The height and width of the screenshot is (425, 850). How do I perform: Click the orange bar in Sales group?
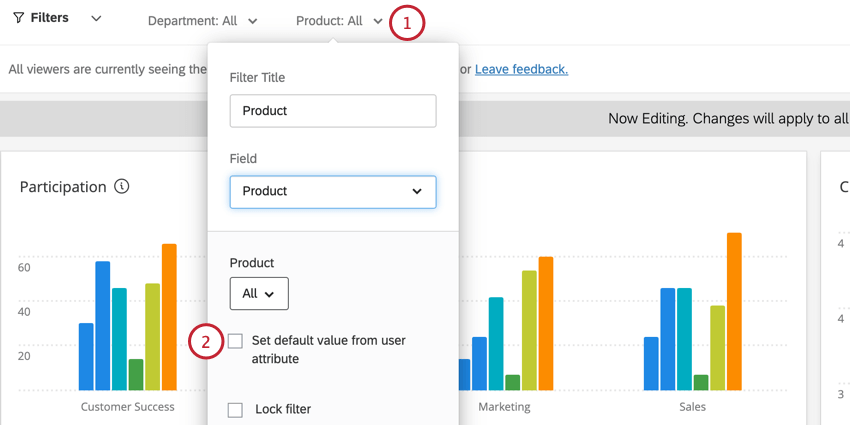[734, 311]
